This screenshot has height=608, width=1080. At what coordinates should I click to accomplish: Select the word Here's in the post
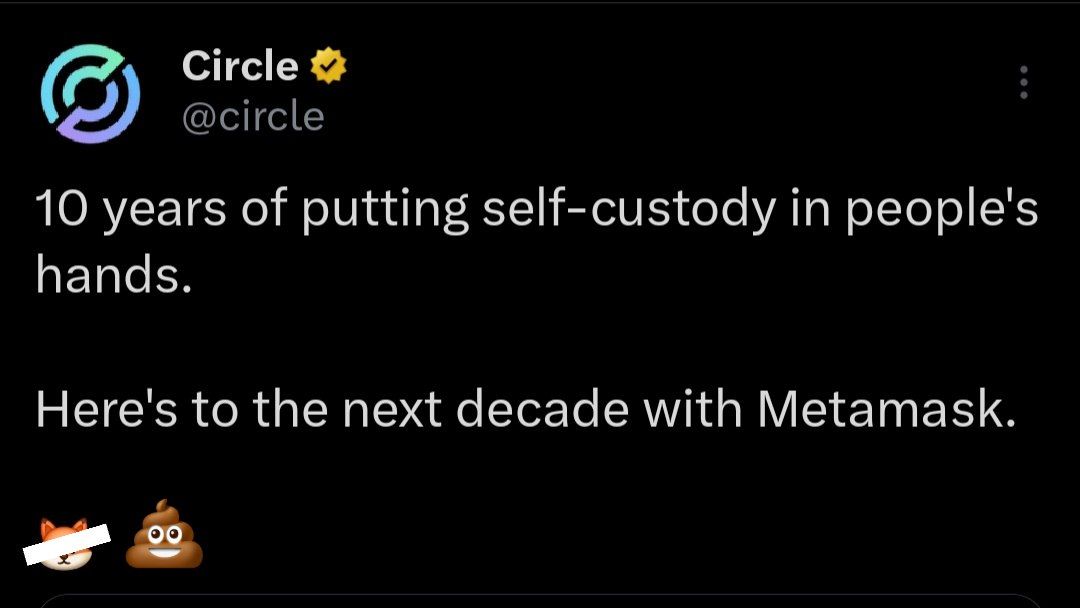[106, 409]
